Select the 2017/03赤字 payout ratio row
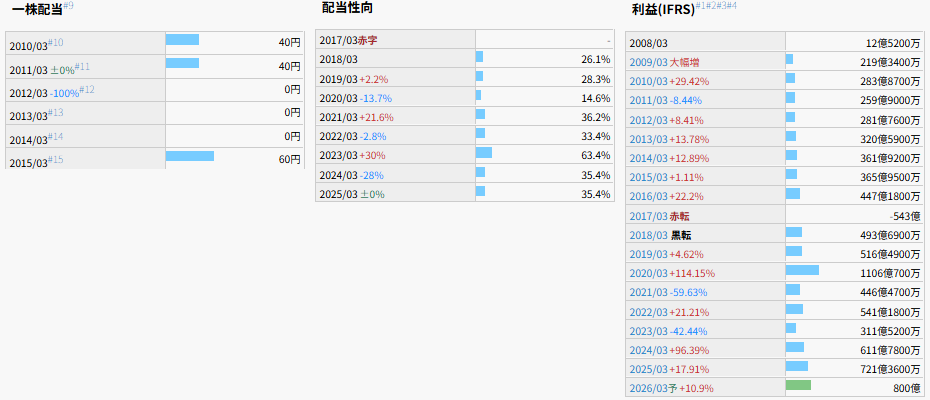The width and height of the screenshot is (930, 400). click(349, 41)
